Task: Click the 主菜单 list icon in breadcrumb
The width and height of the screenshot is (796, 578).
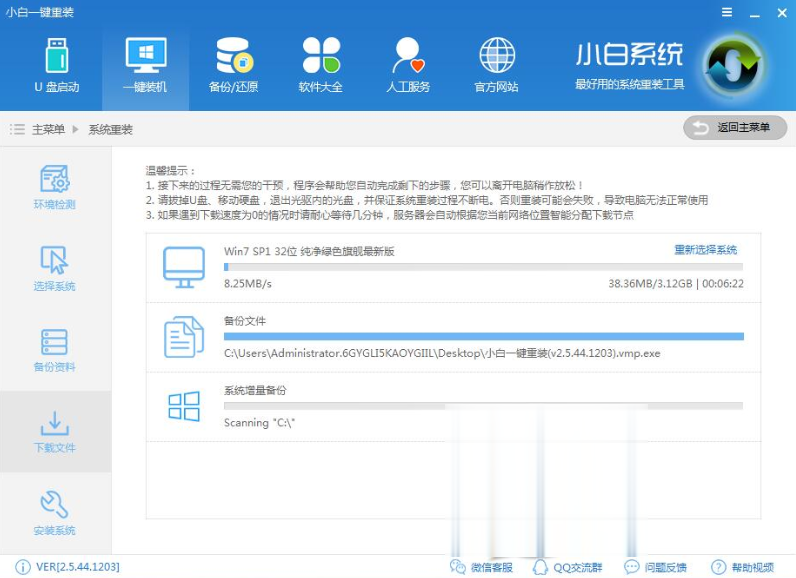Action: tap(17, 129)
